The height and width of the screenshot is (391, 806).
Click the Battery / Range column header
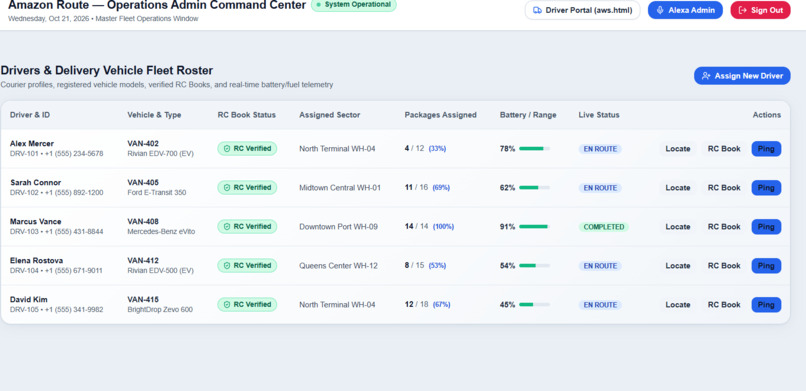(528, 115)
